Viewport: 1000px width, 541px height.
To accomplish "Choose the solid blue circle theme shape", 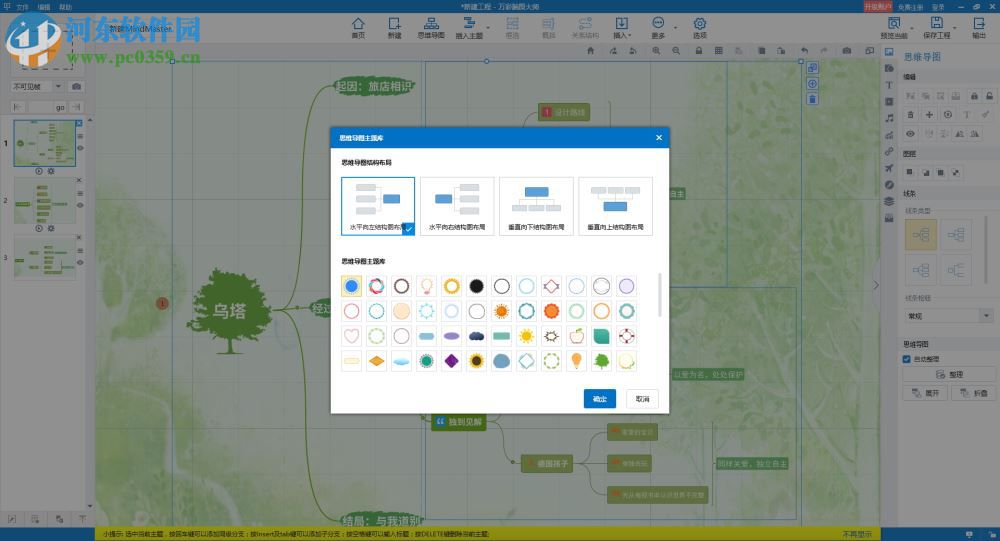I will tap(351, 286).
